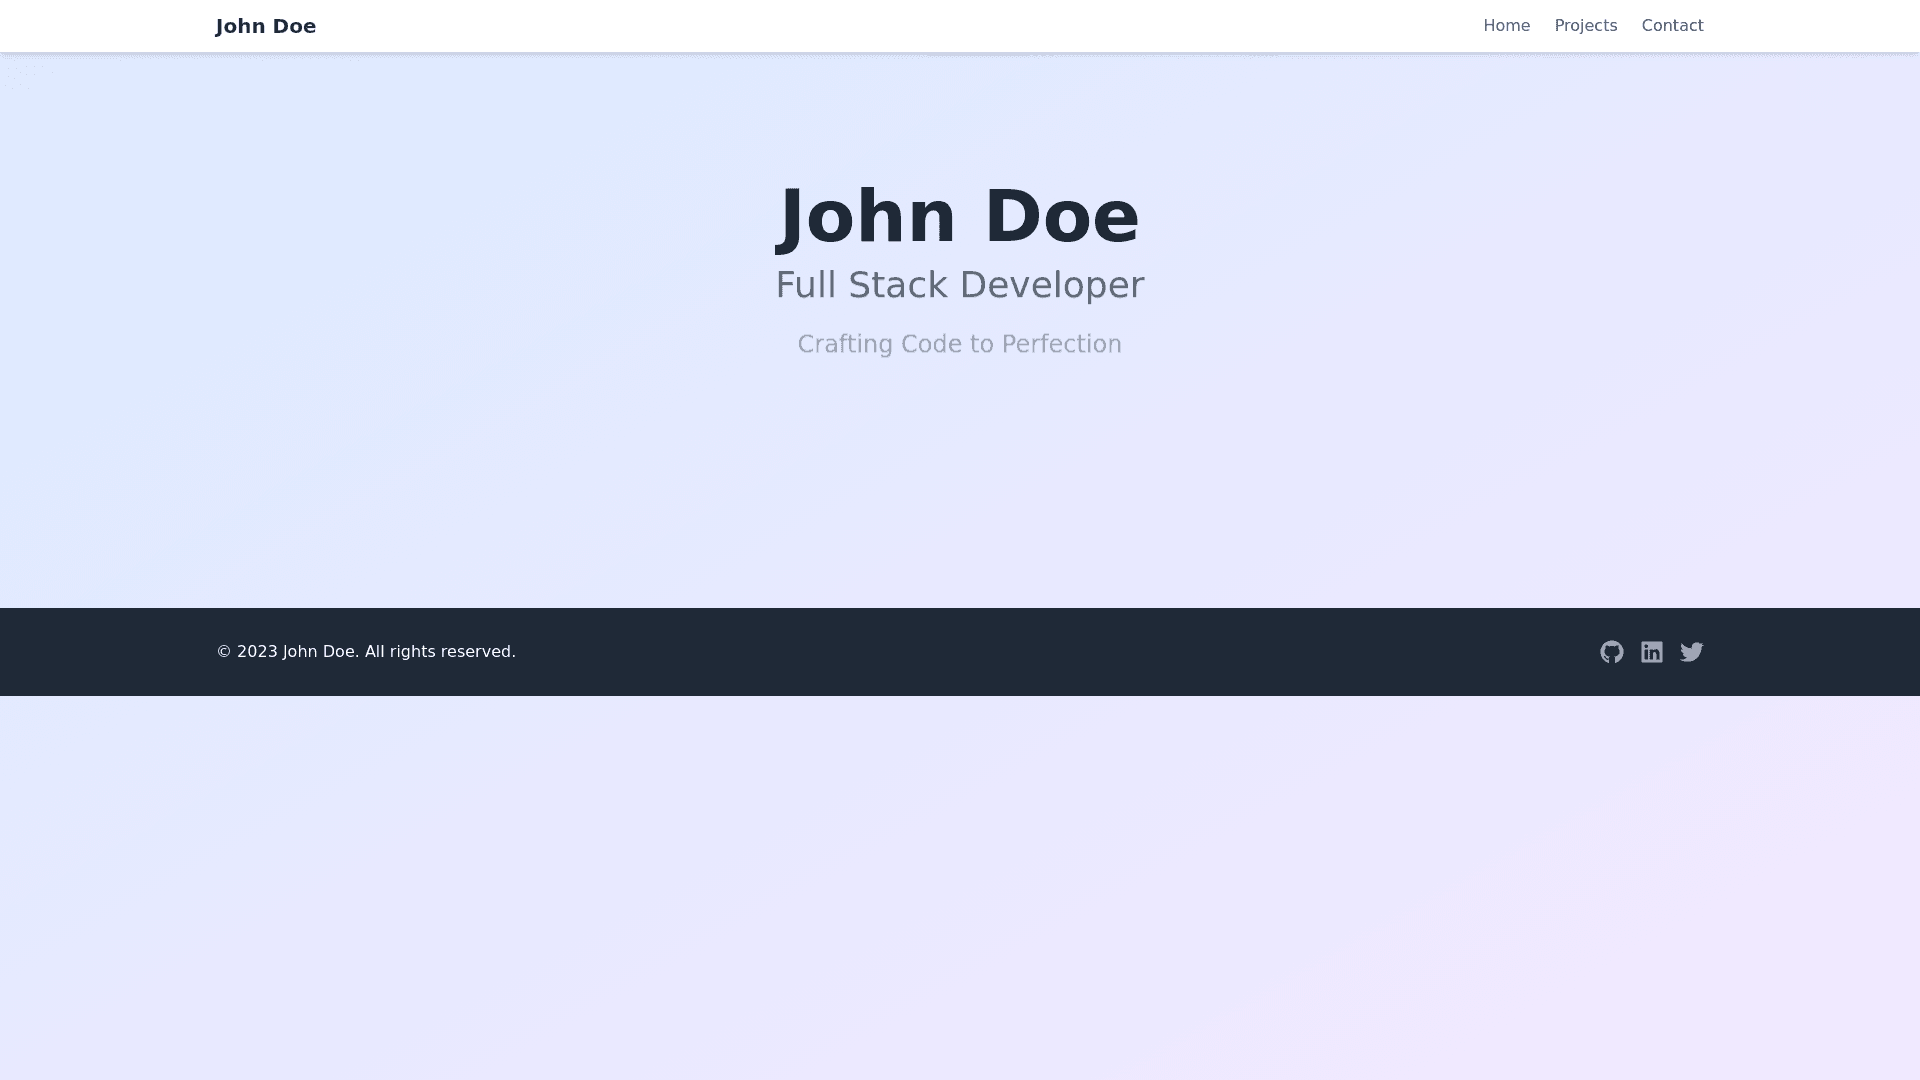
Task: Click 'All rights reserved.' in the footer
Action: click(x=440, y=652)
